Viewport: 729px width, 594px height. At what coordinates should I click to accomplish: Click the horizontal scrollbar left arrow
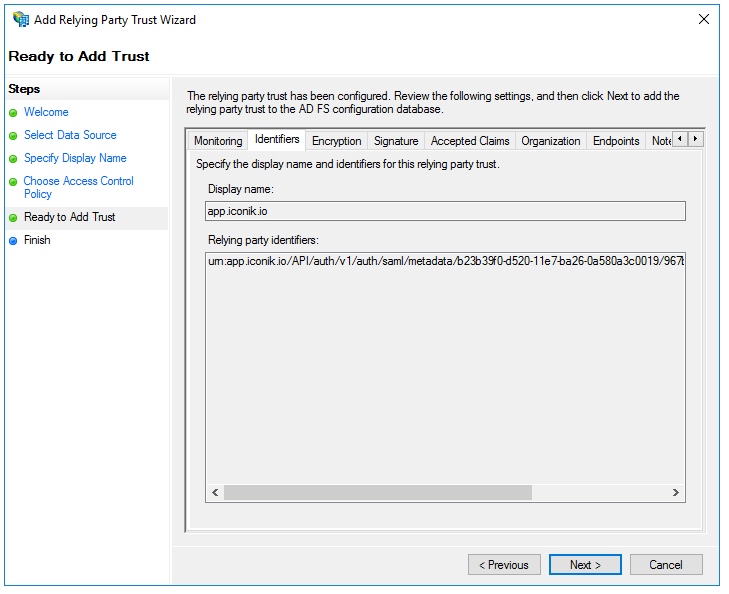(x=214, y=492)
